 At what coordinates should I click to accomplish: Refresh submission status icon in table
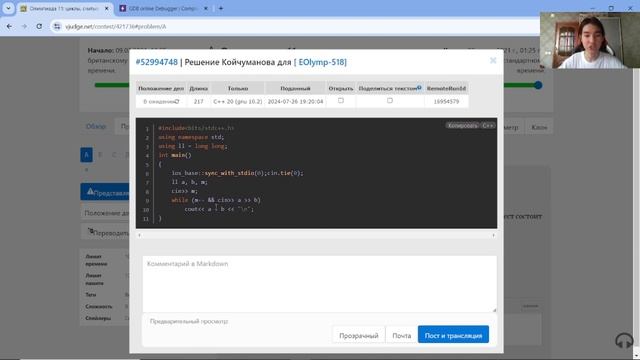click(x=177, y=101)
